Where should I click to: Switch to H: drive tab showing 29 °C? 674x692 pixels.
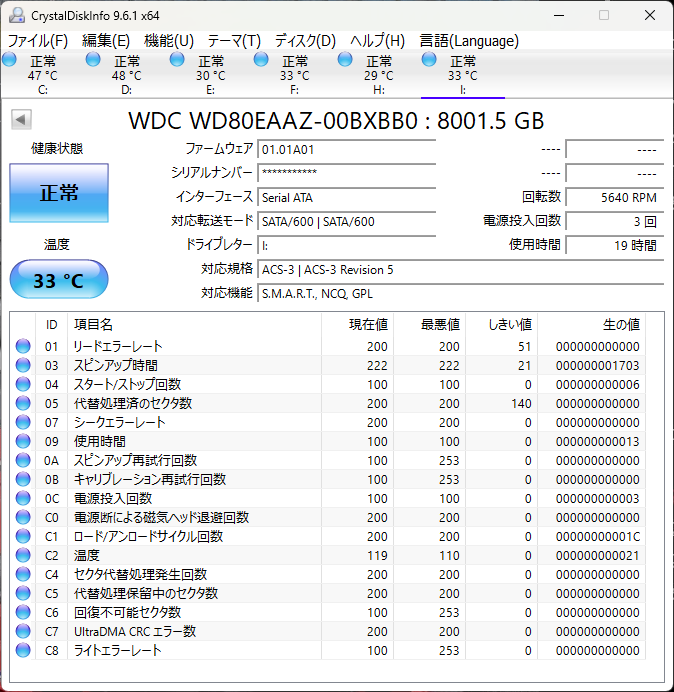coord(378,75)
